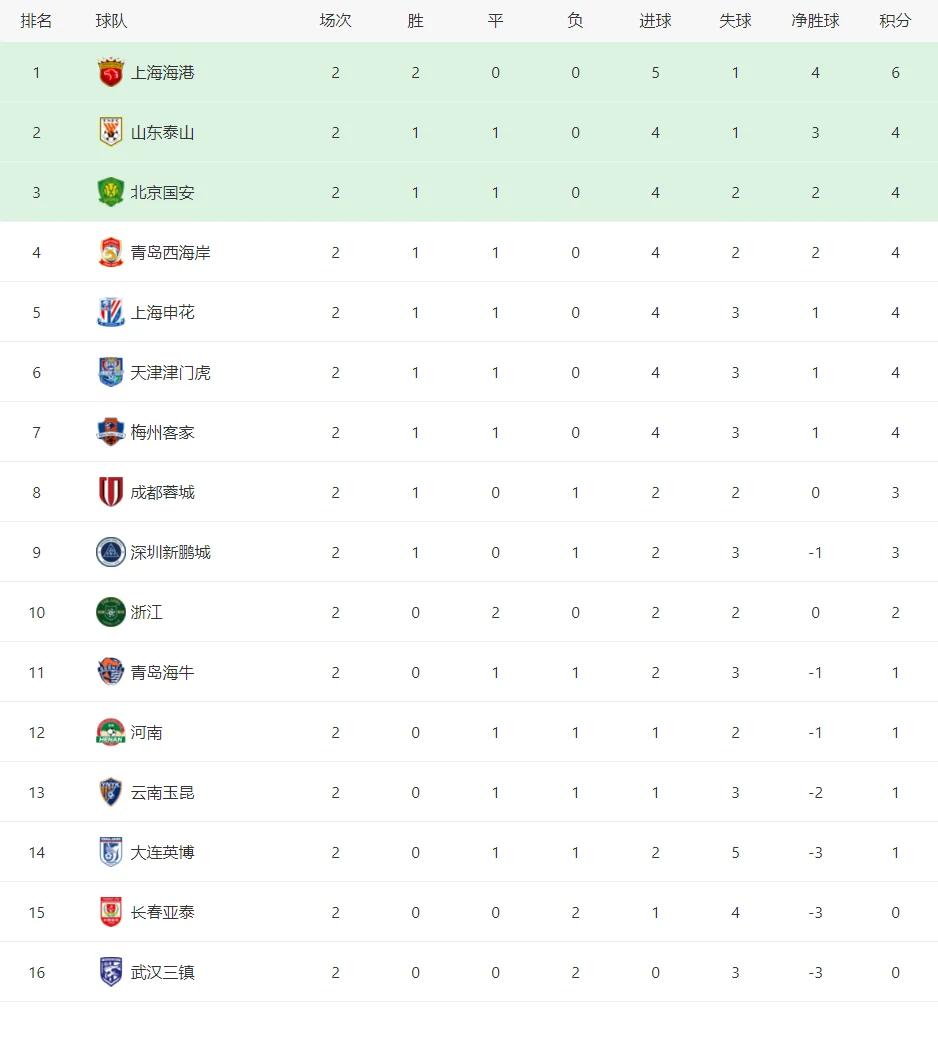938x1041 pixels.
Task: Click the 河南 team name
Action: point(146,732)
